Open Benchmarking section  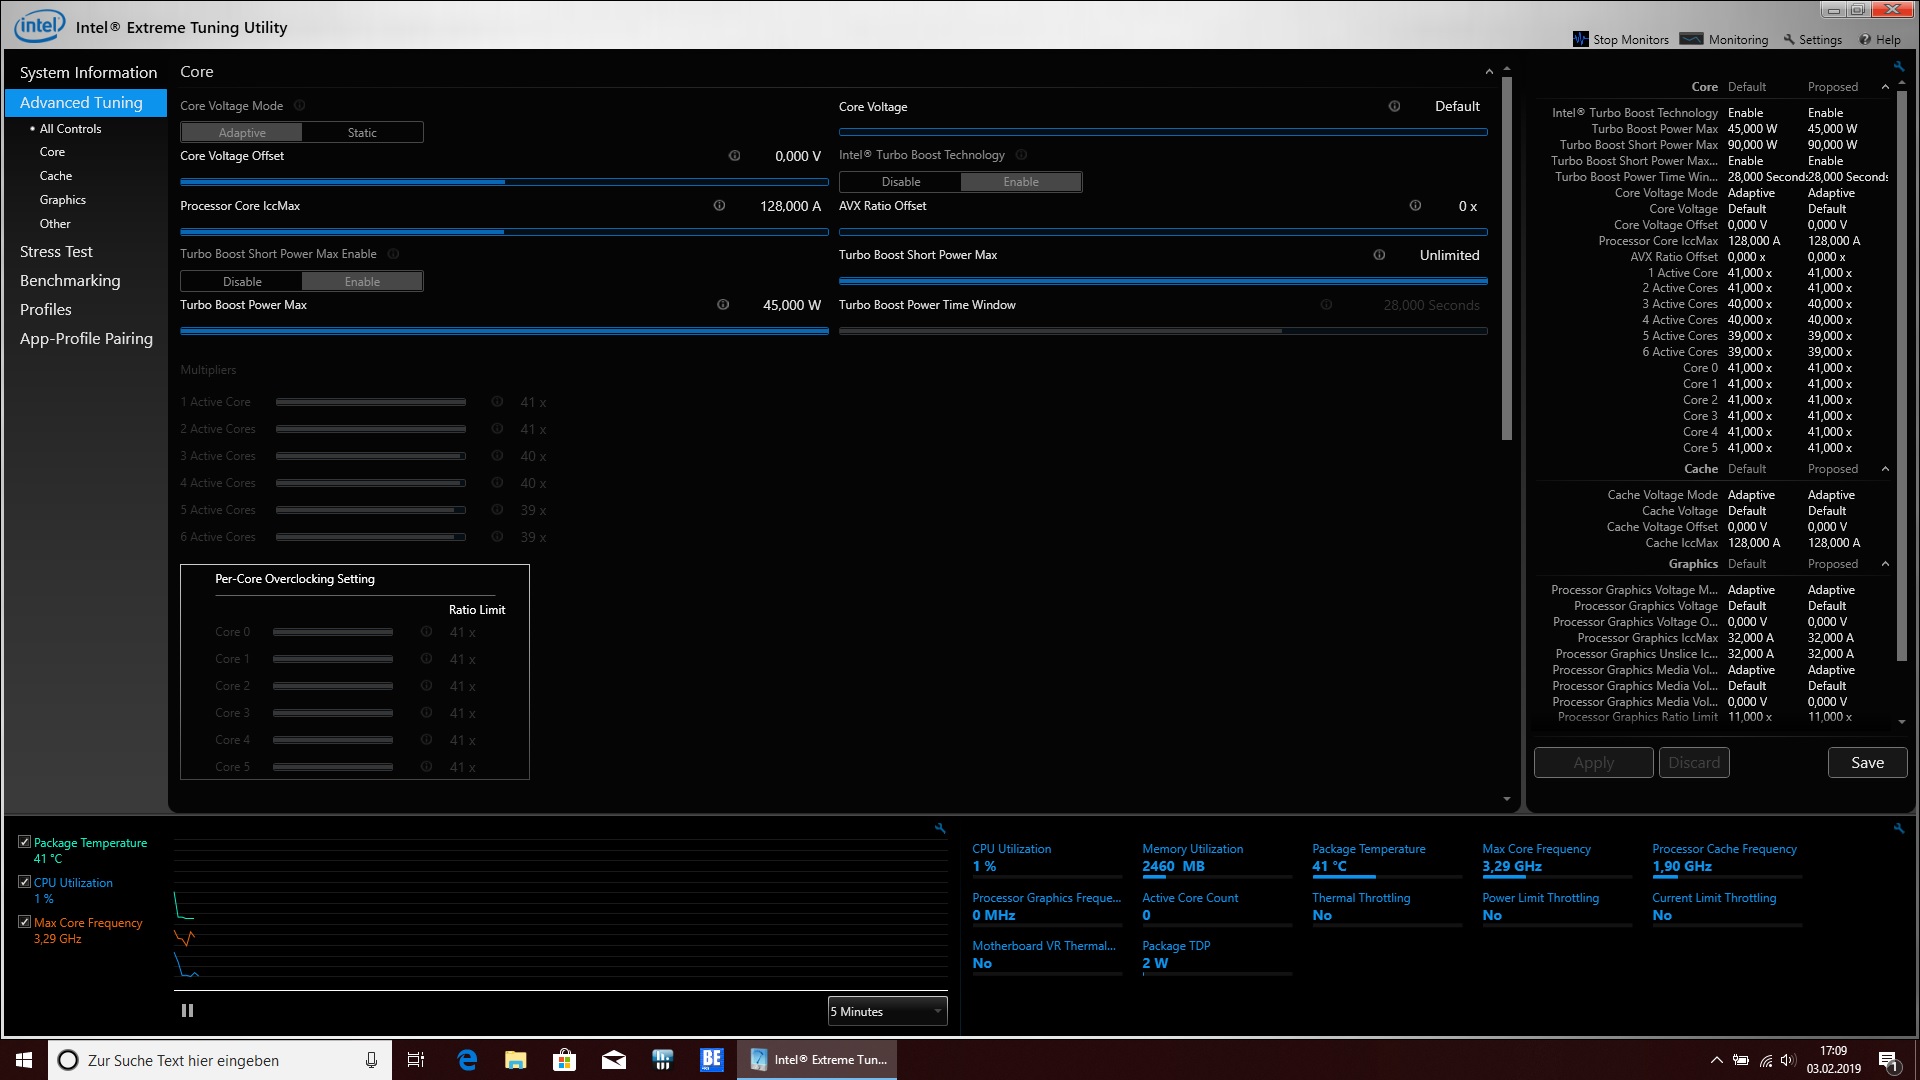pos(70,280)
